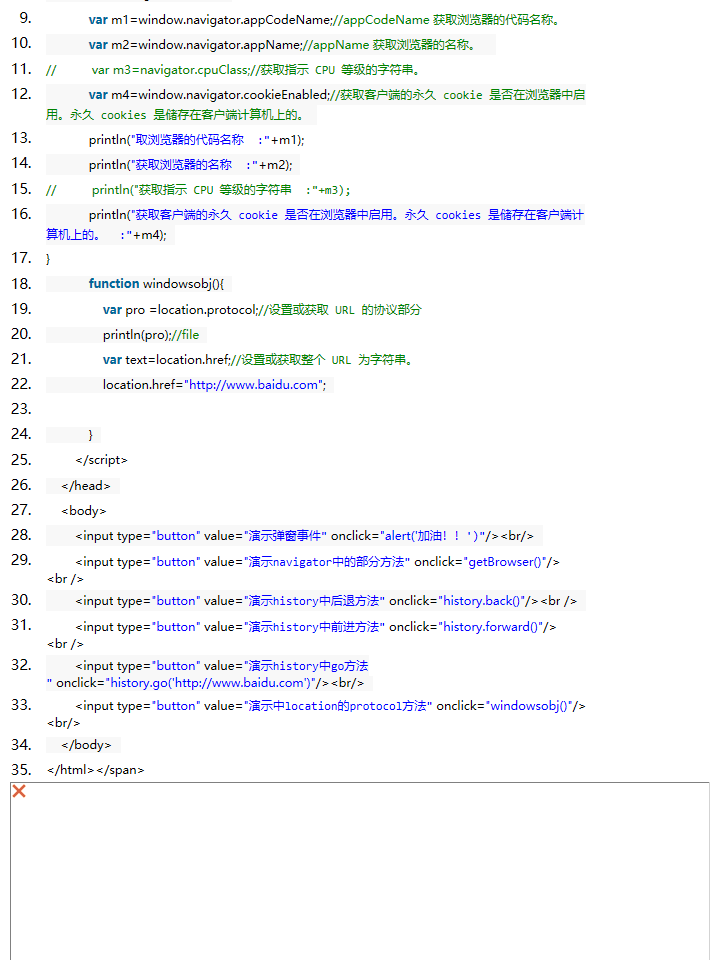Click the broken image icon below the code

[19, 791]
